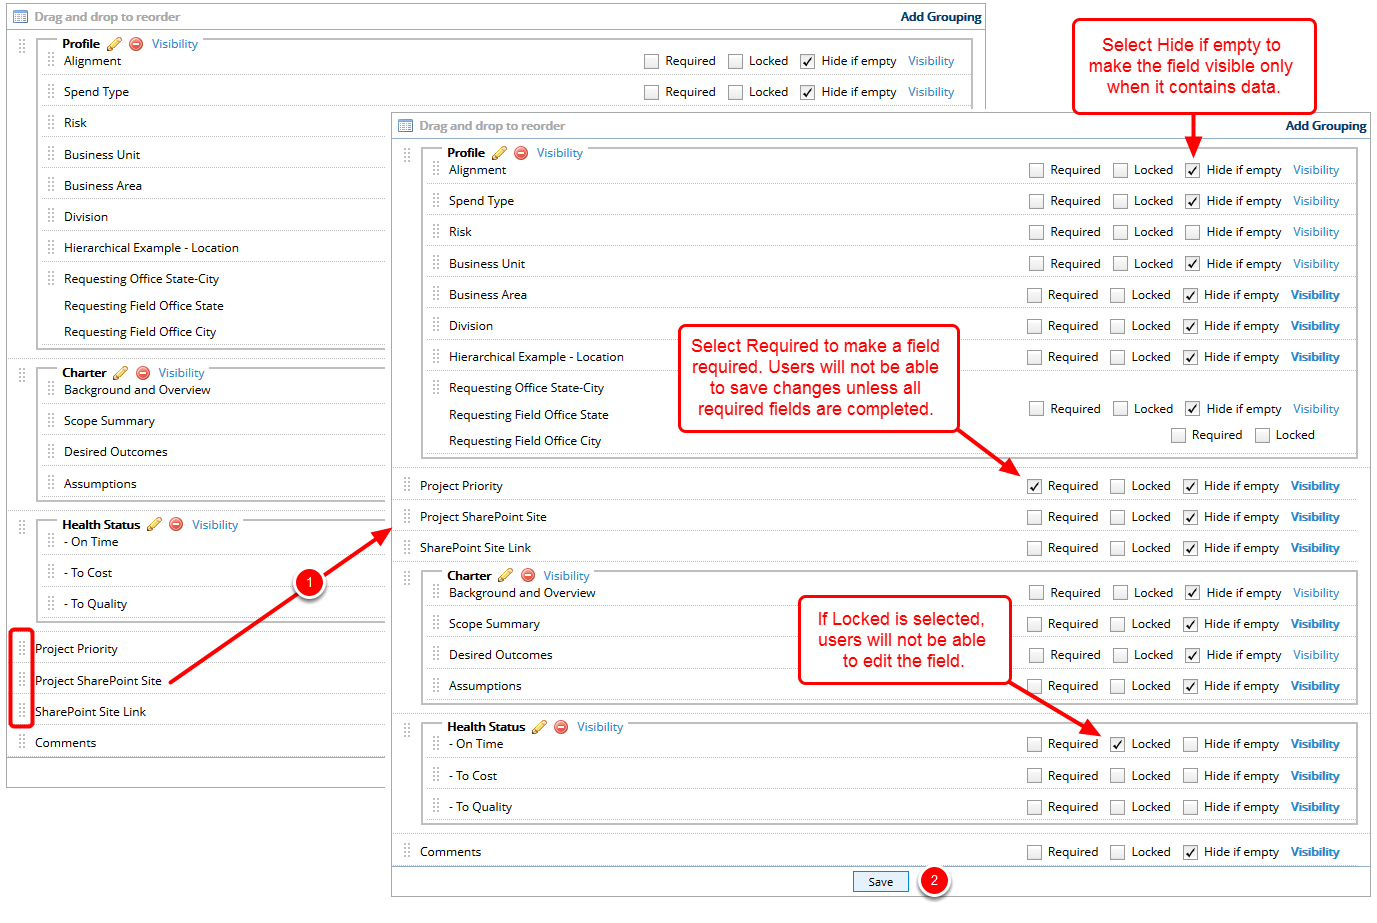Open the Health Status group Visibility link in right panel
This screenshot has height=923, width=1377.
pyautogui.click(x=600, y=727)
